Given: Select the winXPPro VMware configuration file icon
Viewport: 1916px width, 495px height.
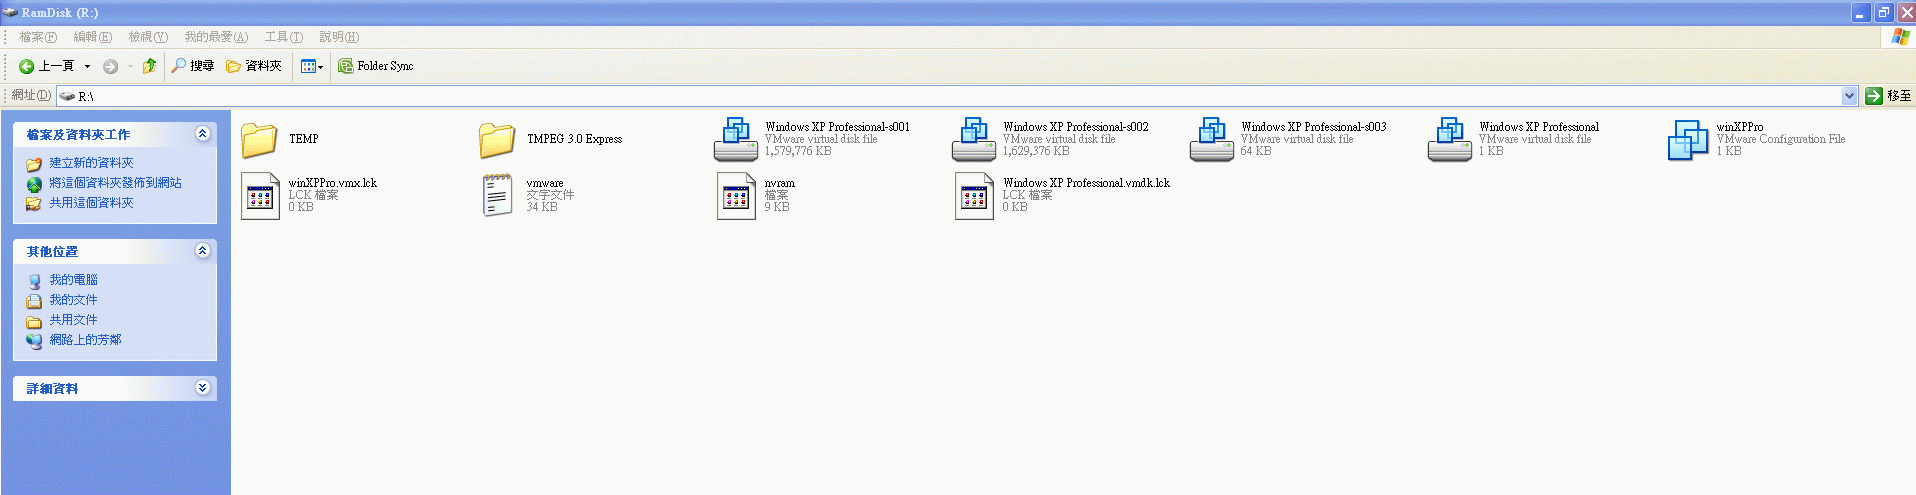Looking at the screenshot, I should pyautogui.click(x=1688, y=140).
